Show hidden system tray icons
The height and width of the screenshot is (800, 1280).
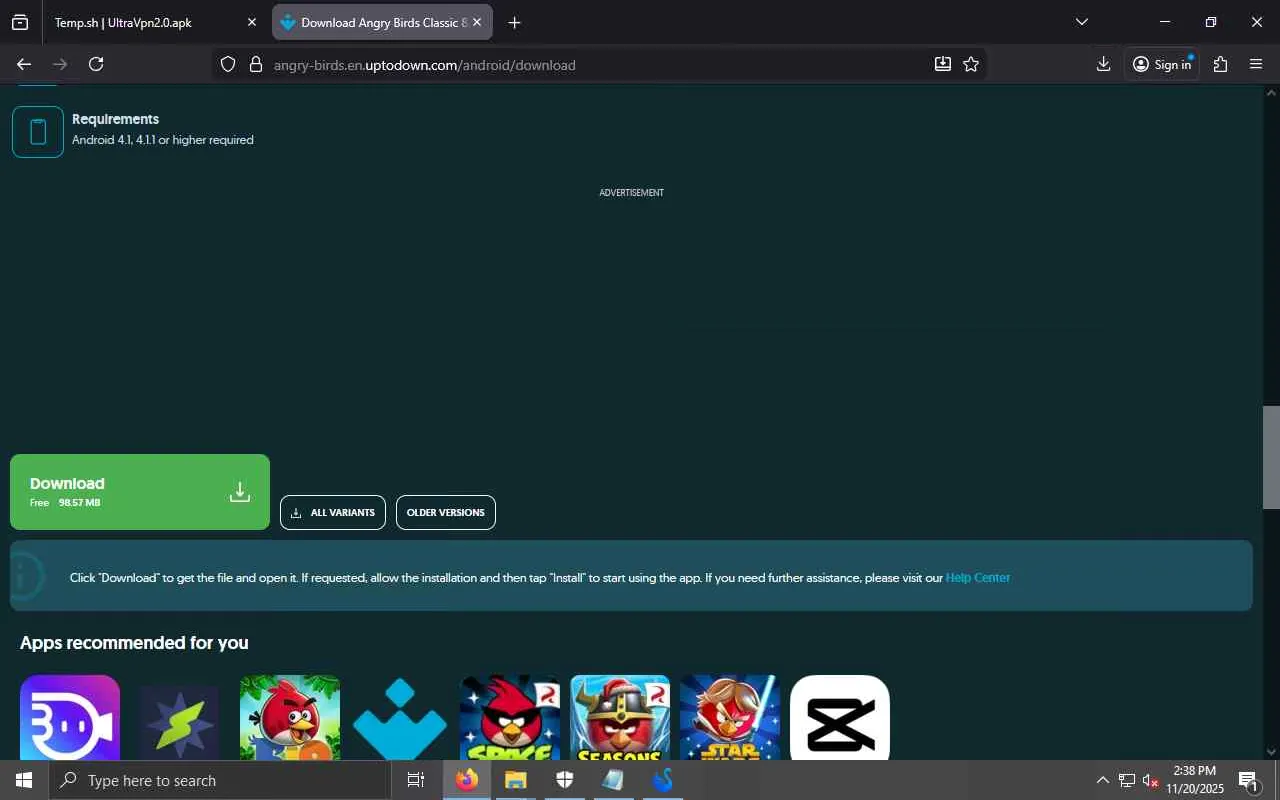1103,780
